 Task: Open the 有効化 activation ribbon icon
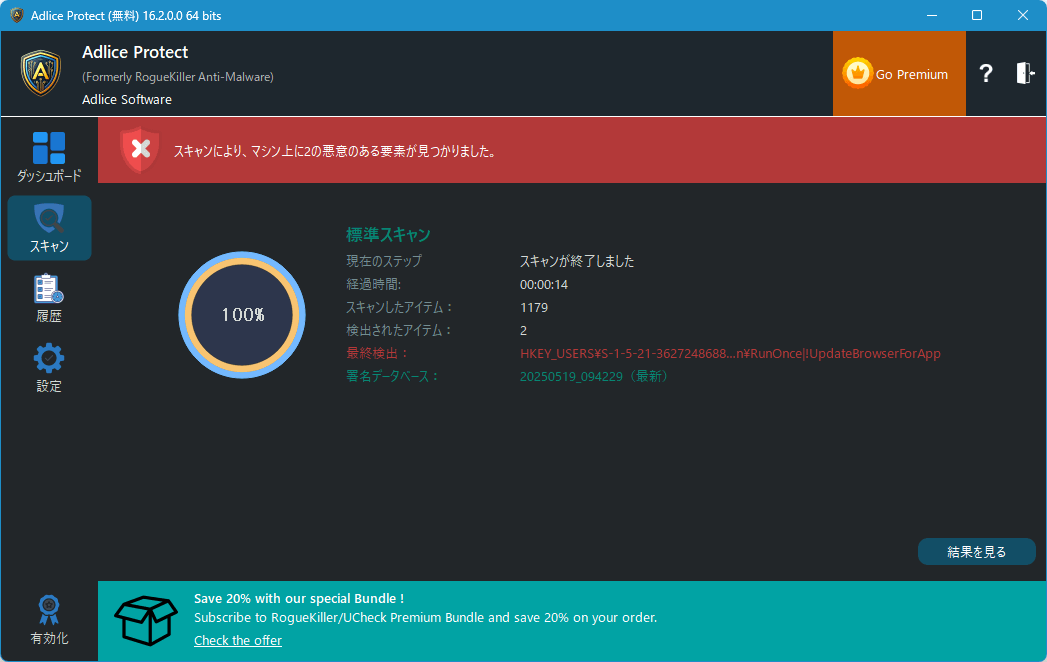pyautogui.click(x=49, y=609)
